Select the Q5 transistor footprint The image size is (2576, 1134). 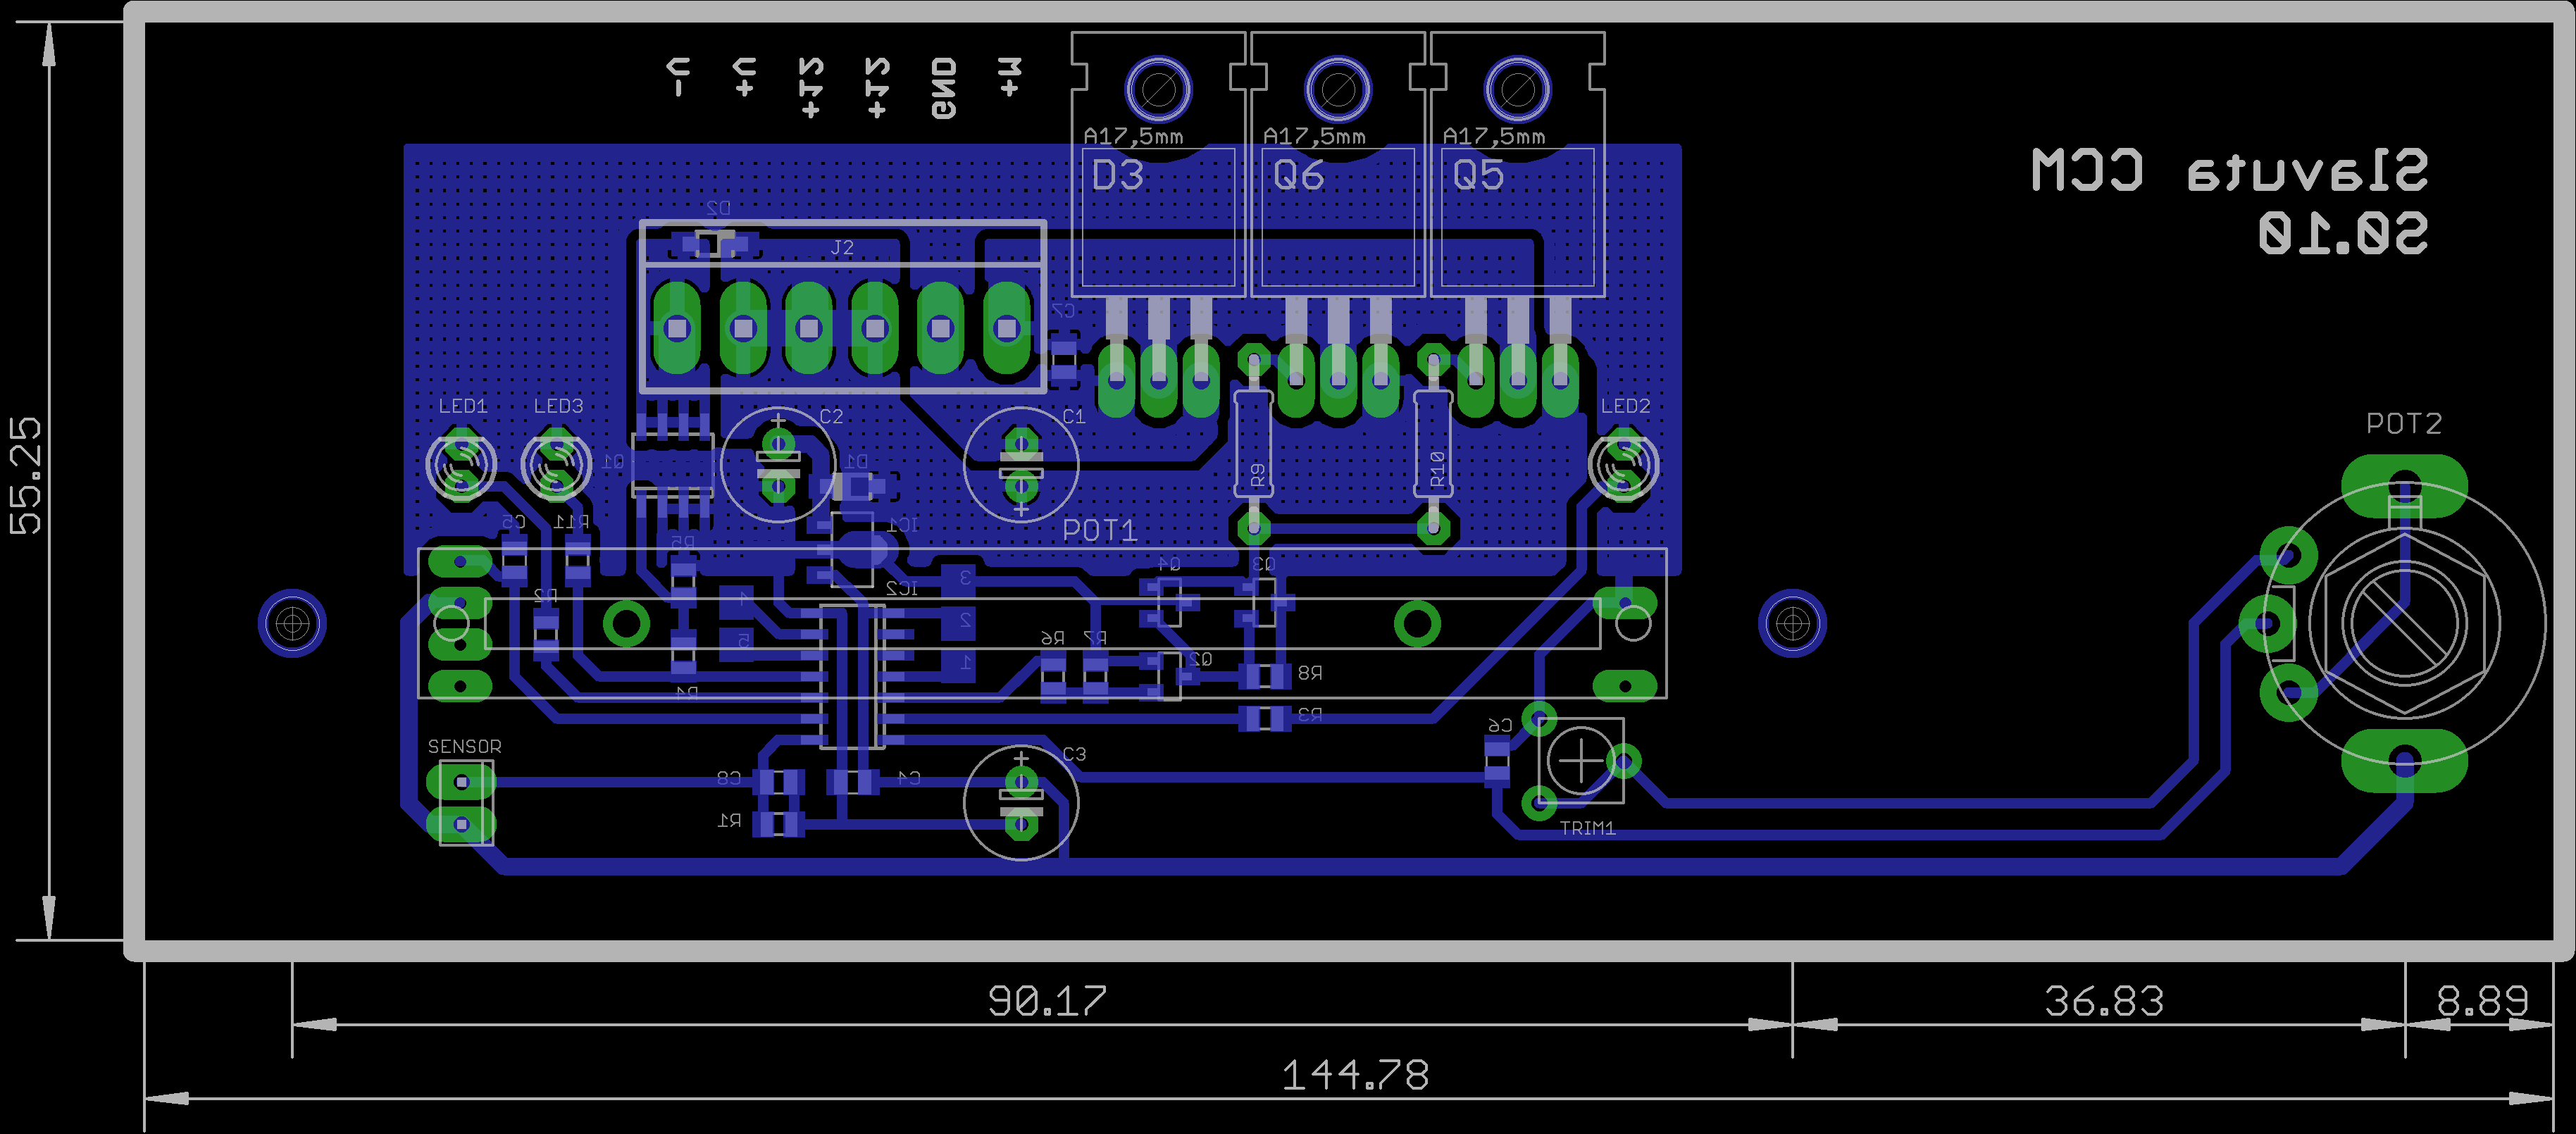(1518, 215)
